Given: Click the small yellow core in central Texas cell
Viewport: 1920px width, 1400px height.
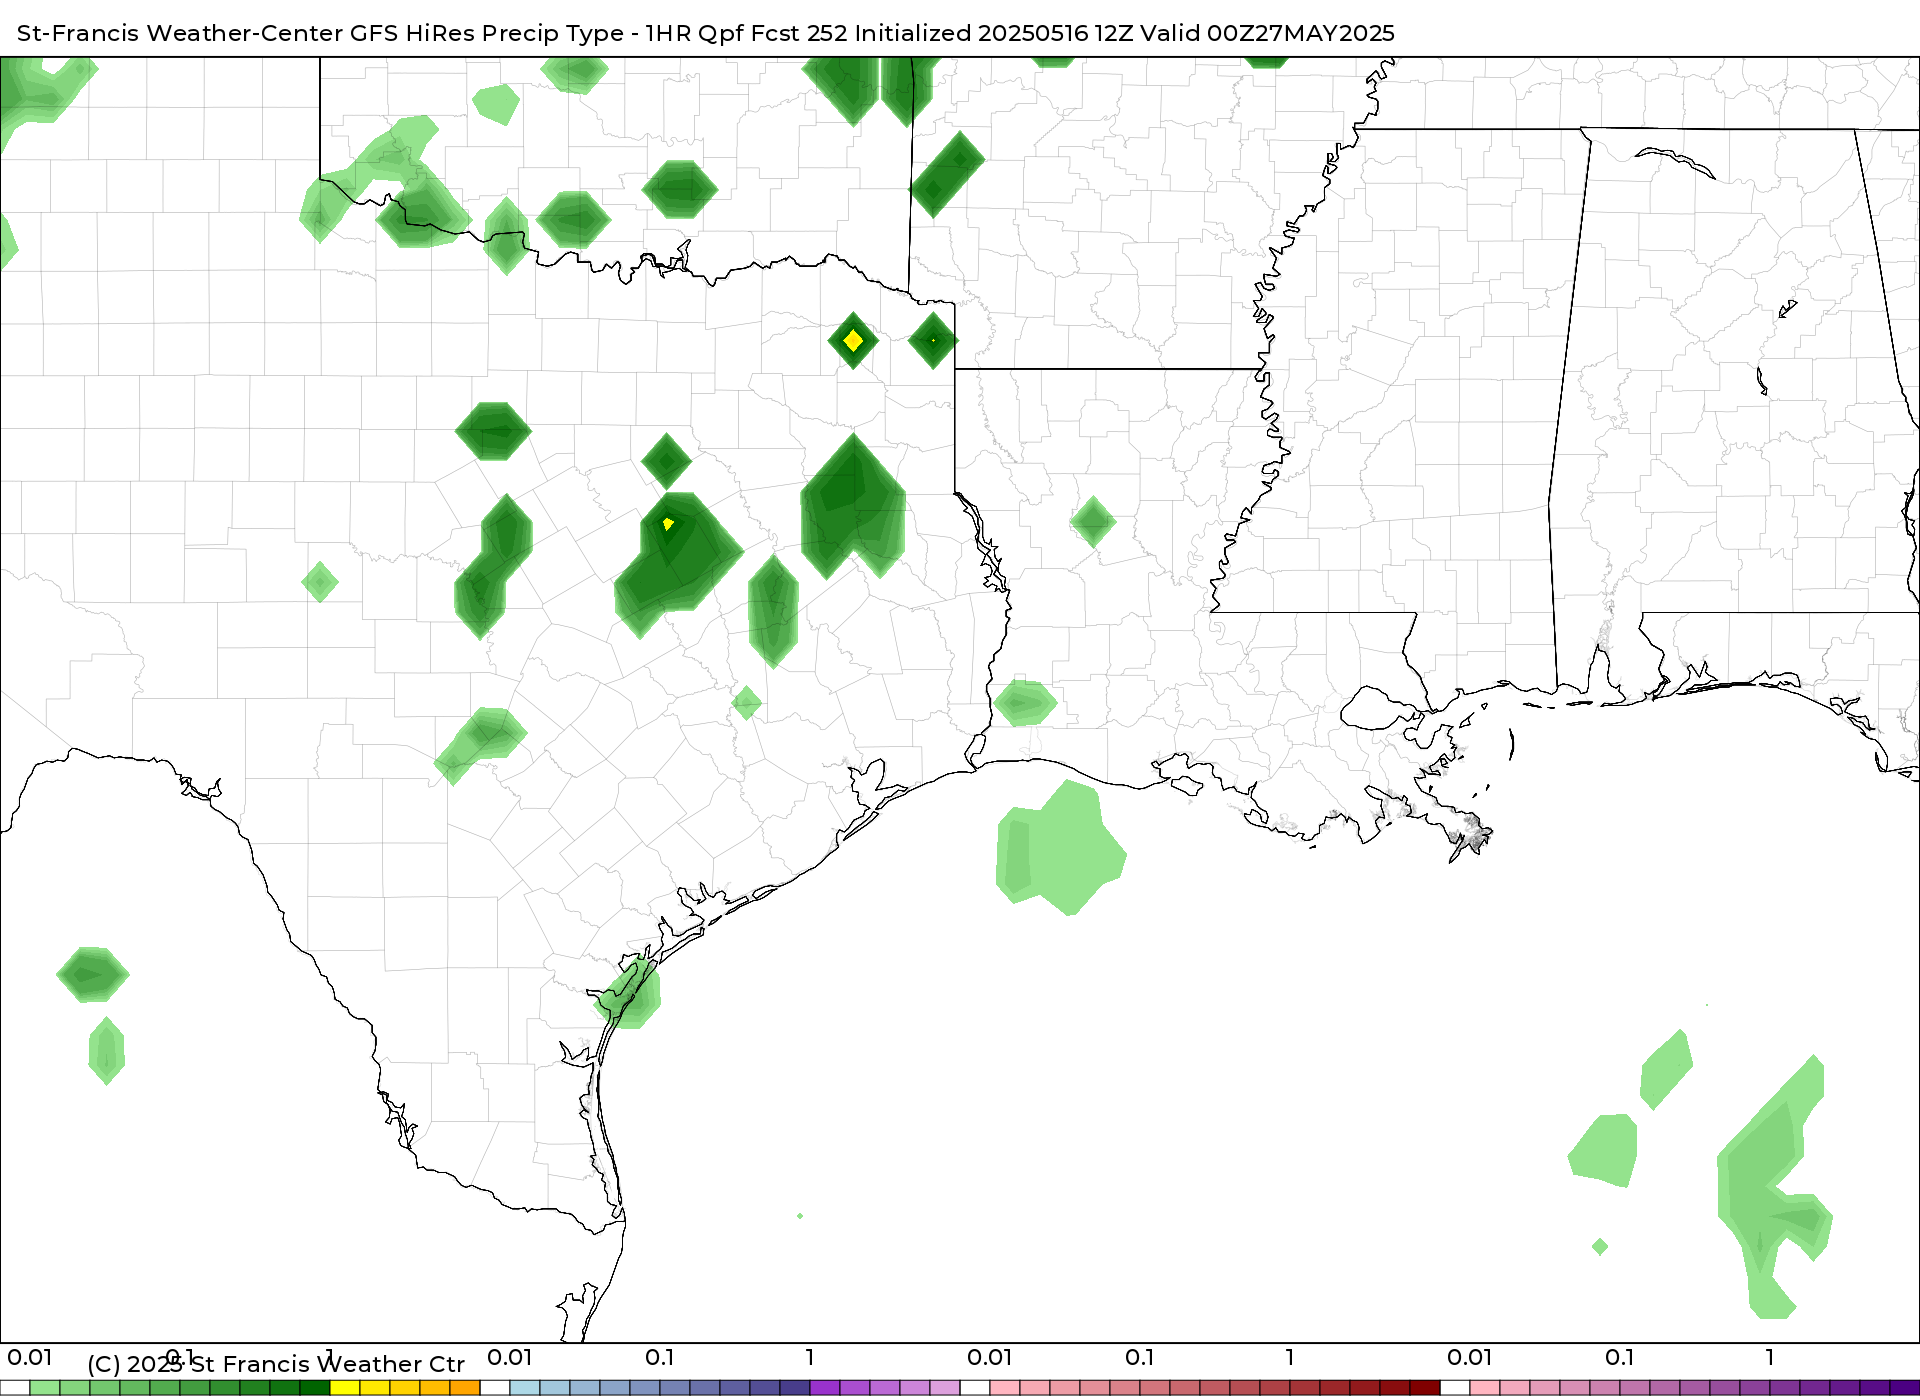Looking at the screenshot, I should (x=668, y=524).
